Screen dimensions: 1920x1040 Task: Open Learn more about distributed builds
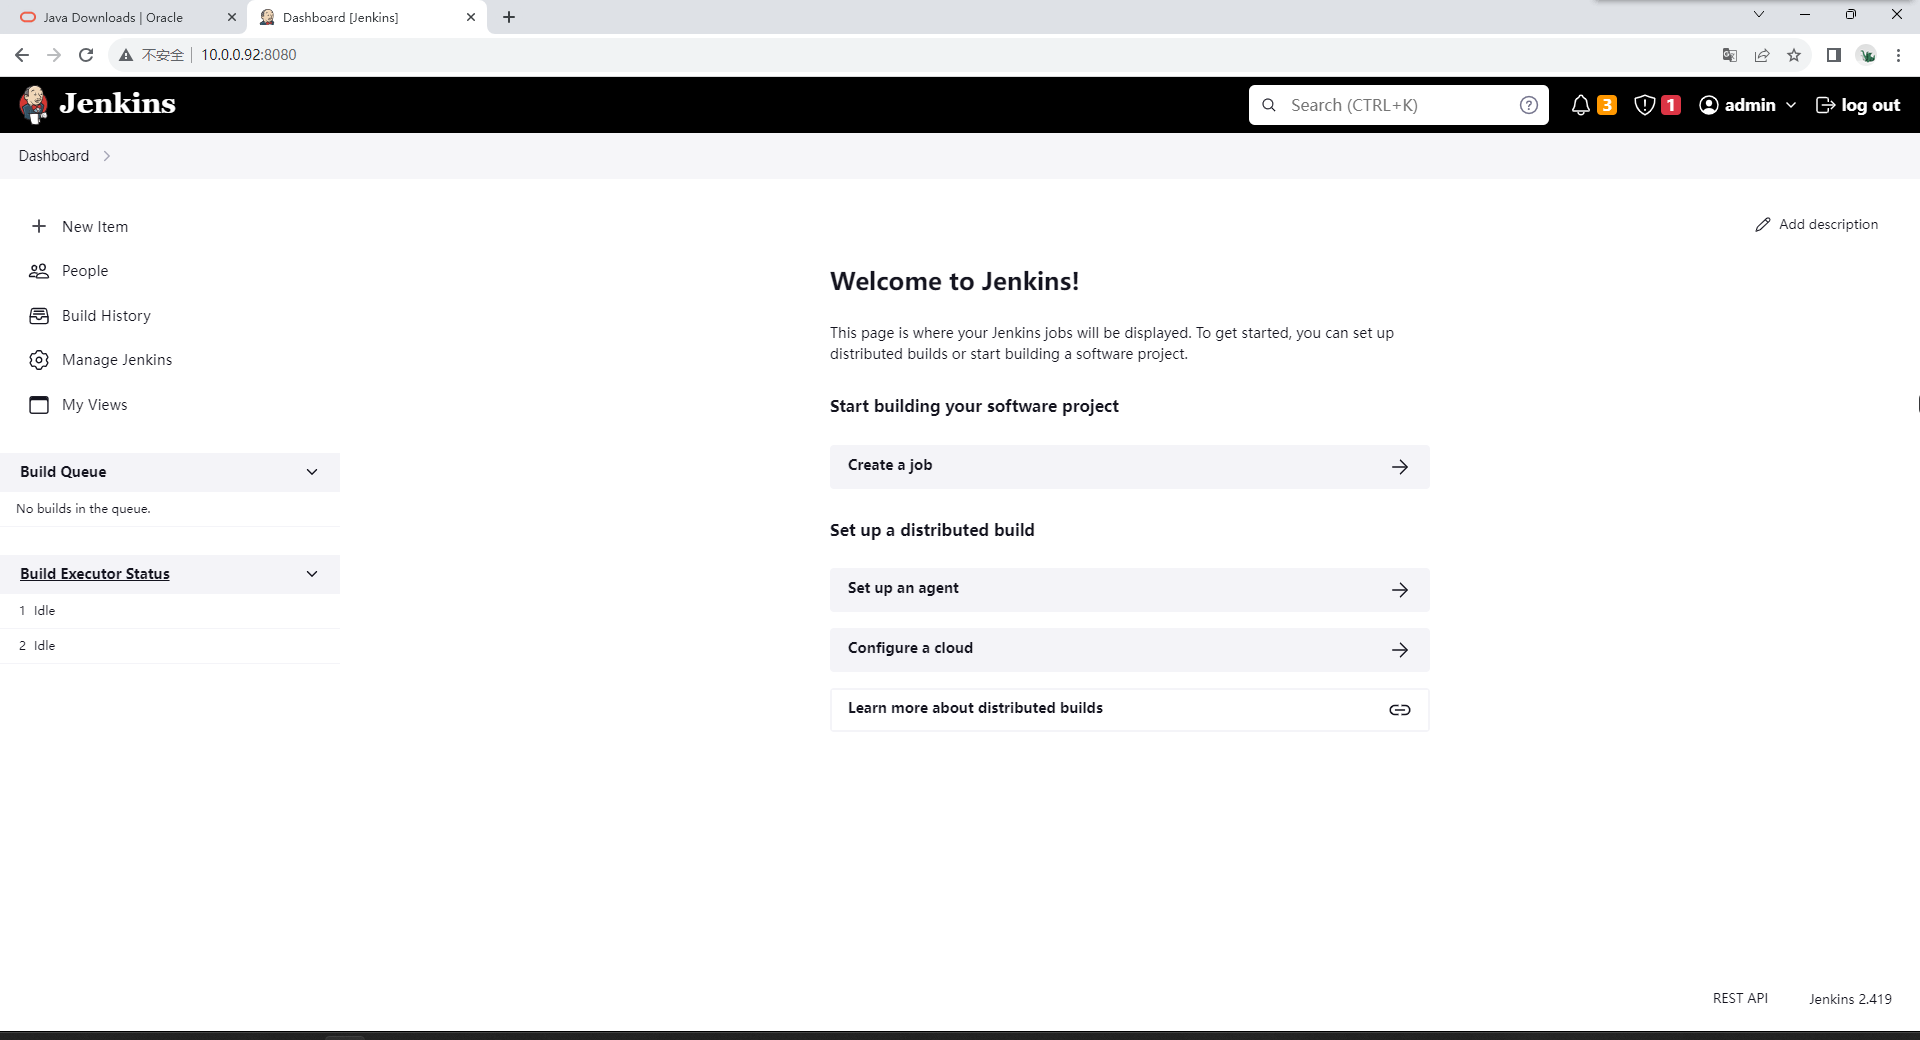pyautogui.click(x=1129, y=710)
